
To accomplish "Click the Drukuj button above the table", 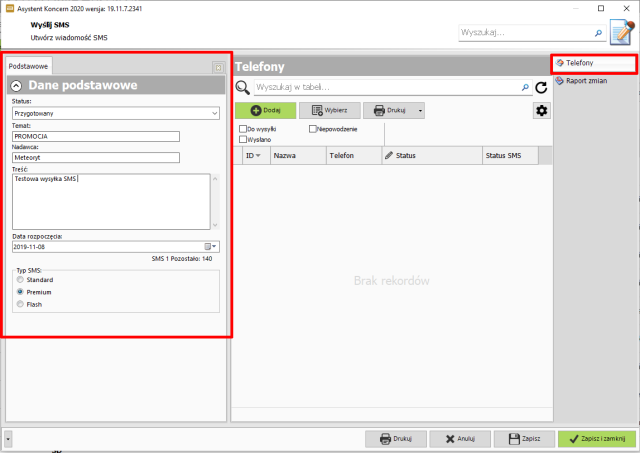I will [x=389, y=110].
